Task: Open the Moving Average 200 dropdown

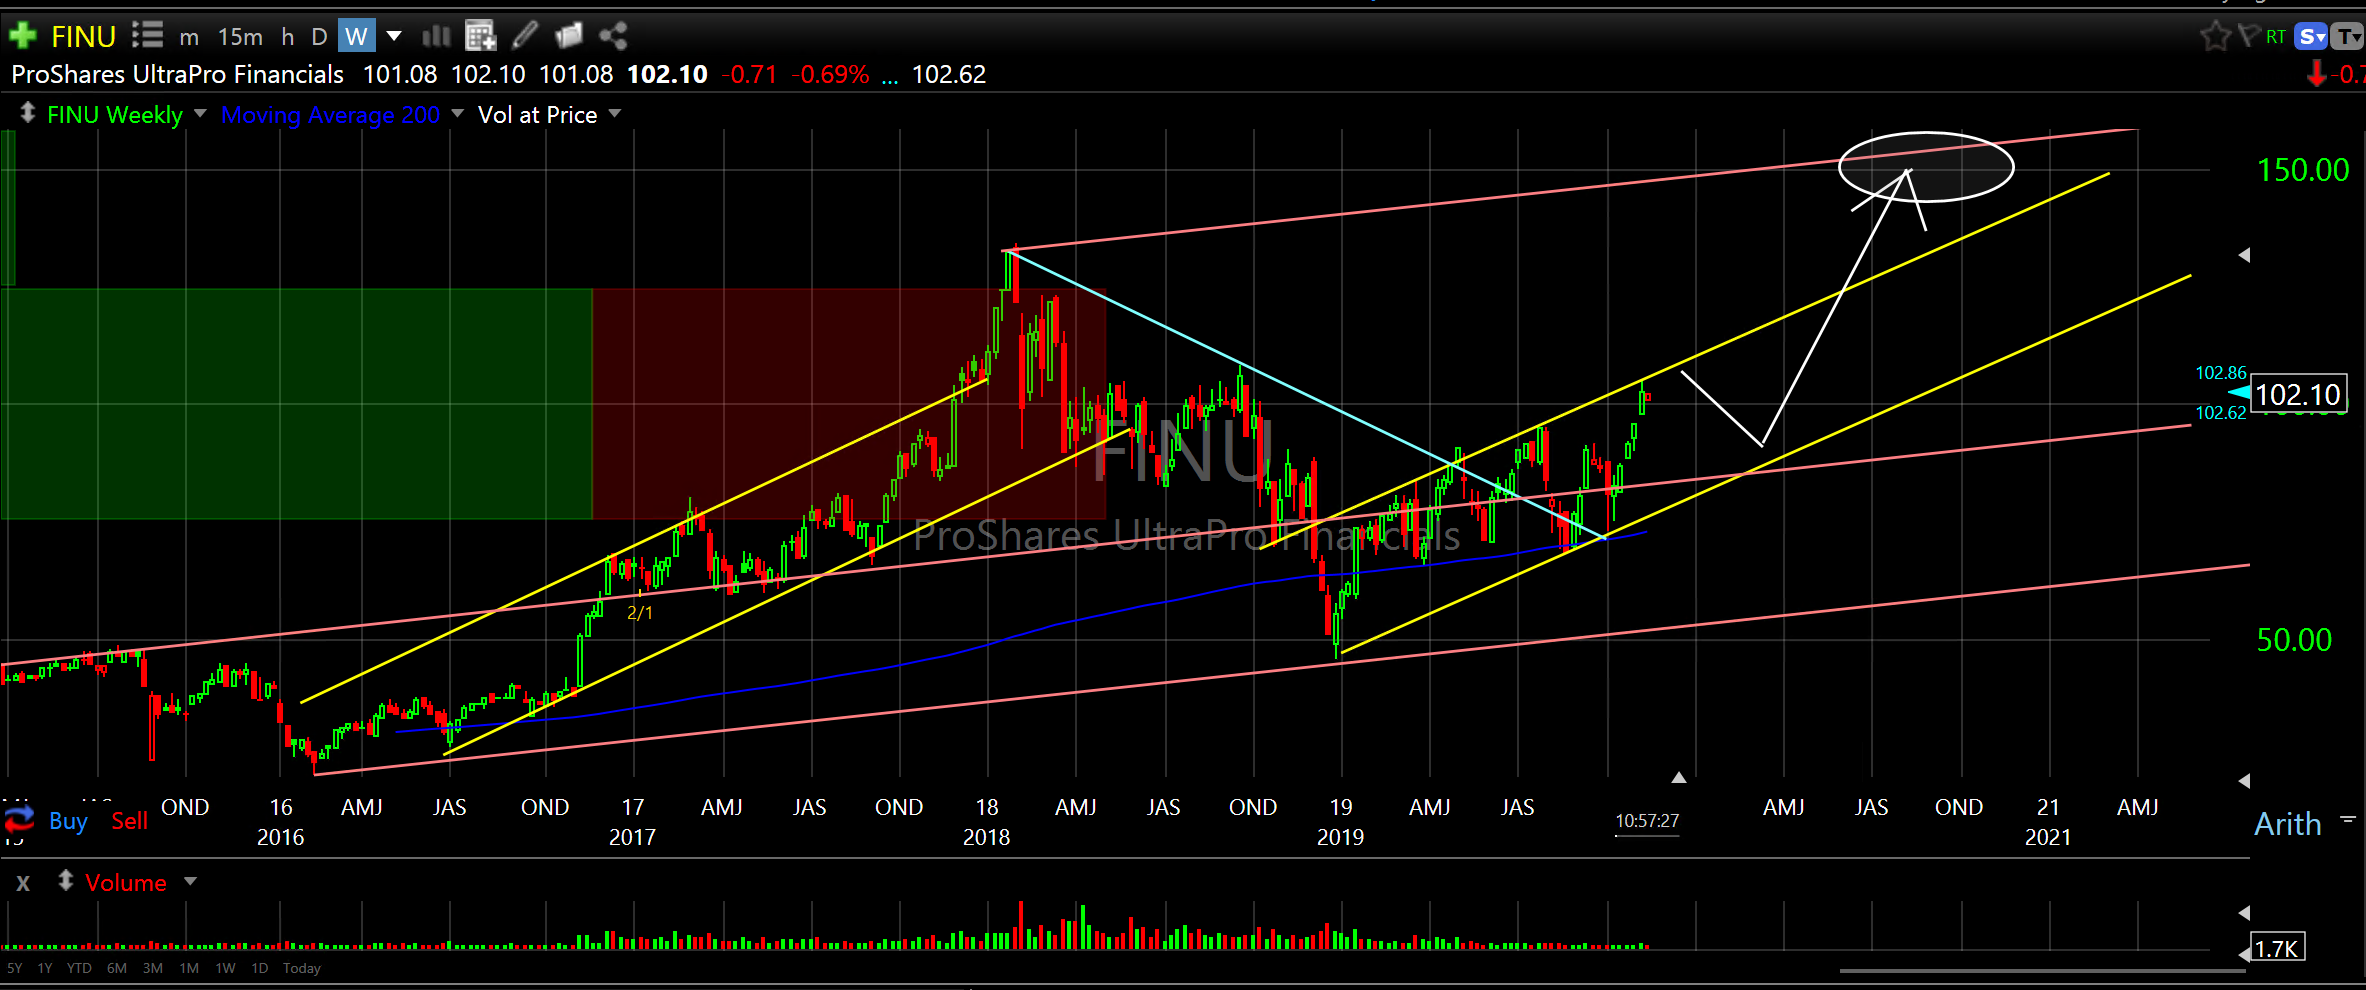Action: (x=457, y=114)
